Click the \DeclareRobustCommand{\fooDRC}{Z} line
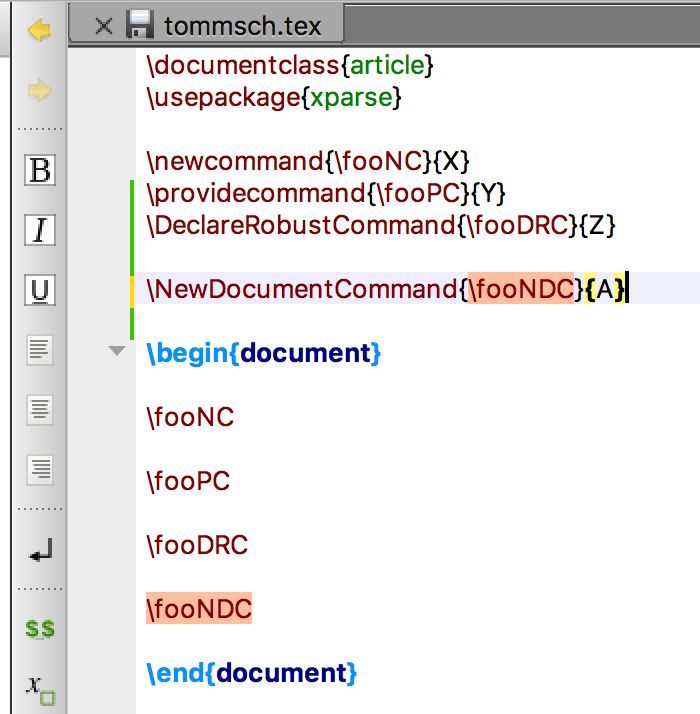 pyautogui.click(x=381, y=225)
